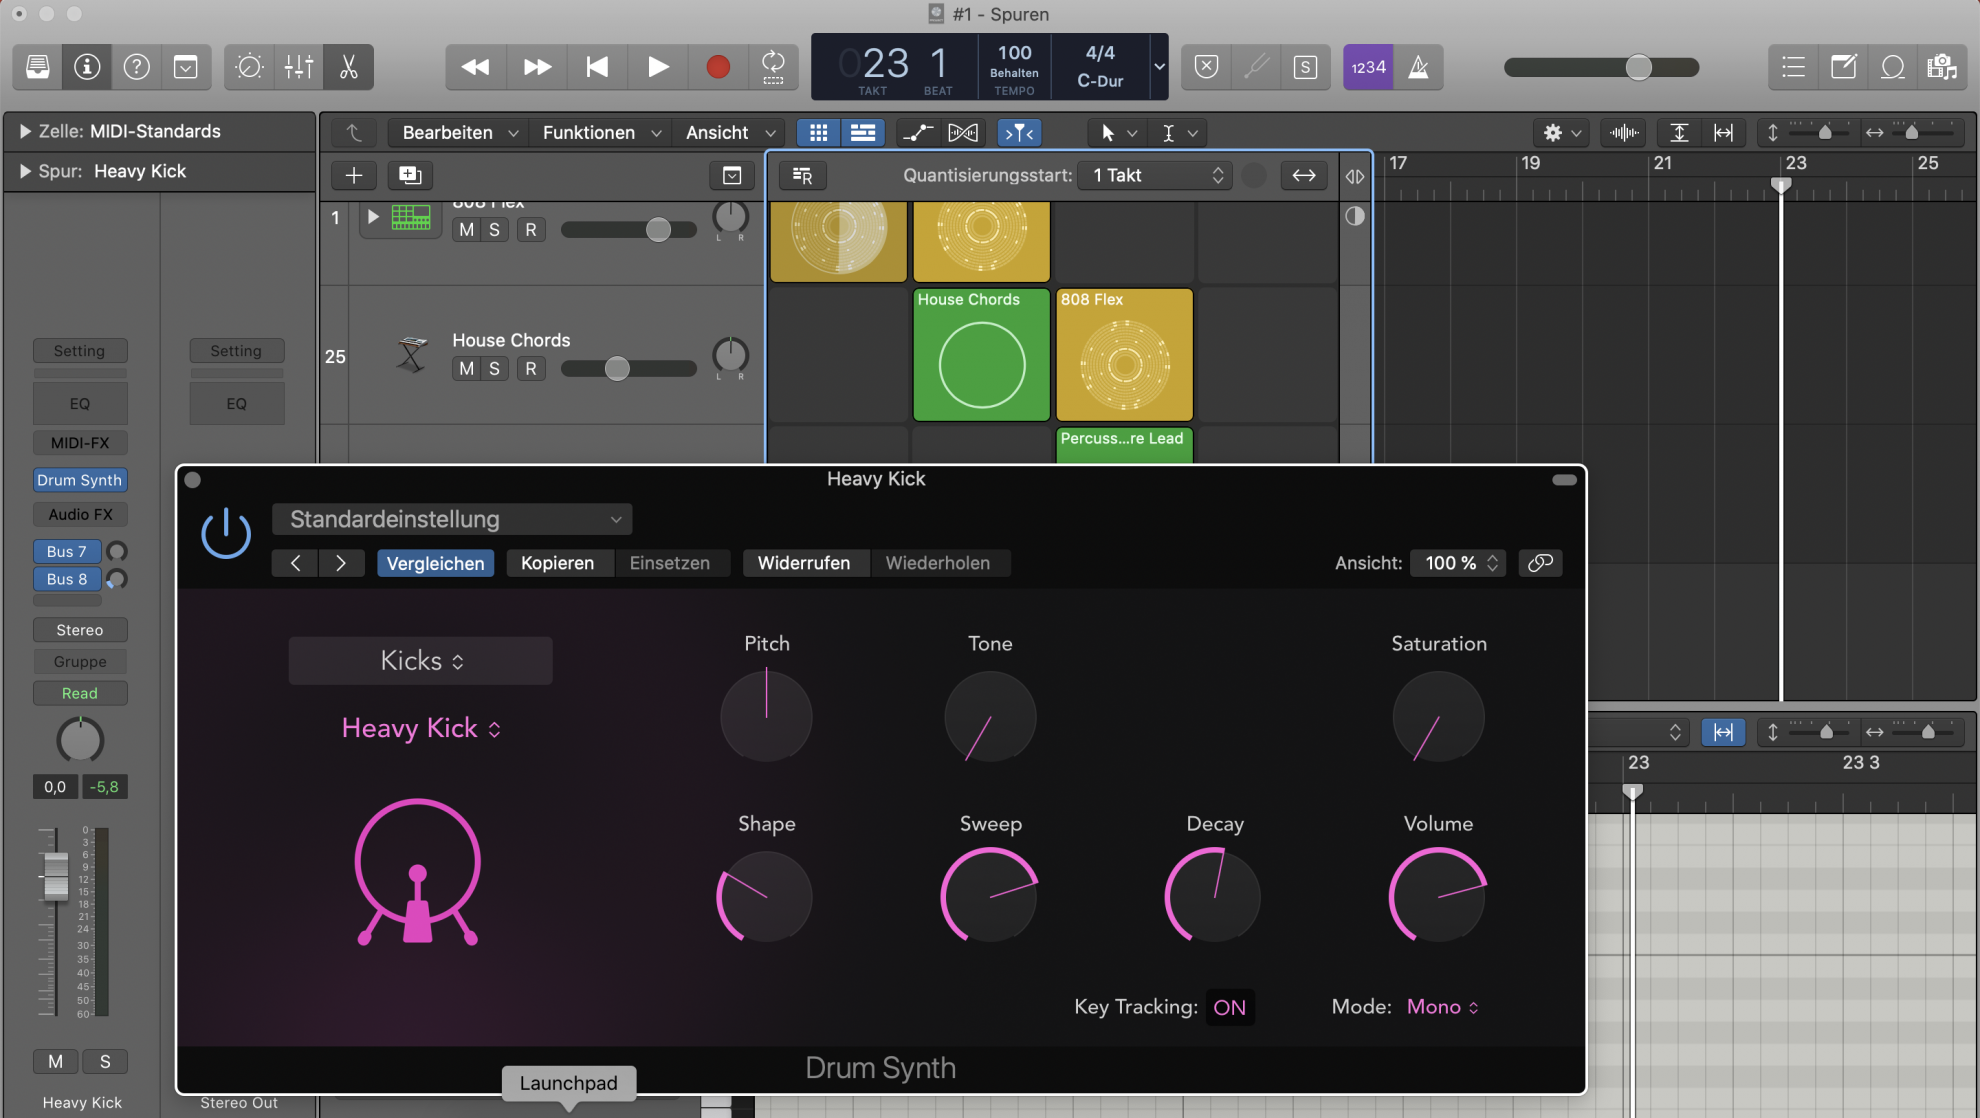Open the Kicks category selector
Image resolution: width=1980 pixels, height=1118 pixels.
point(419,660)
